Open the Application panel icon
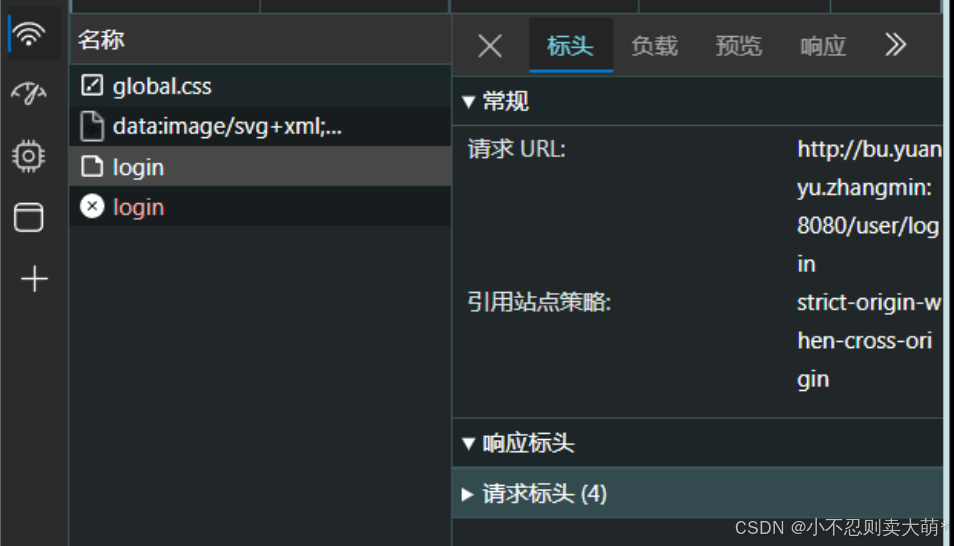 point(29,217)
